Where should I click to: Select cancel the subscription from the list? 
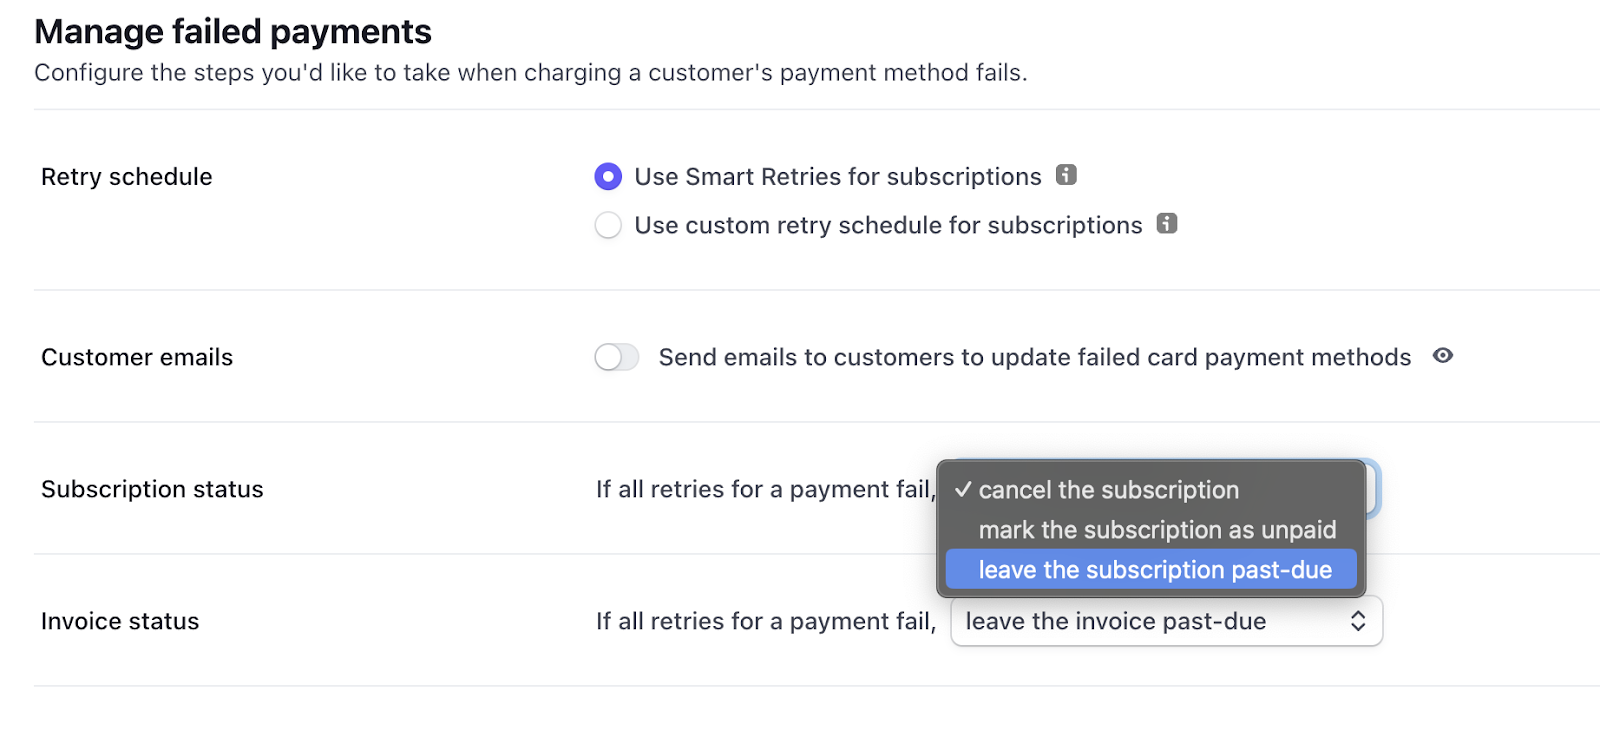1110,490
